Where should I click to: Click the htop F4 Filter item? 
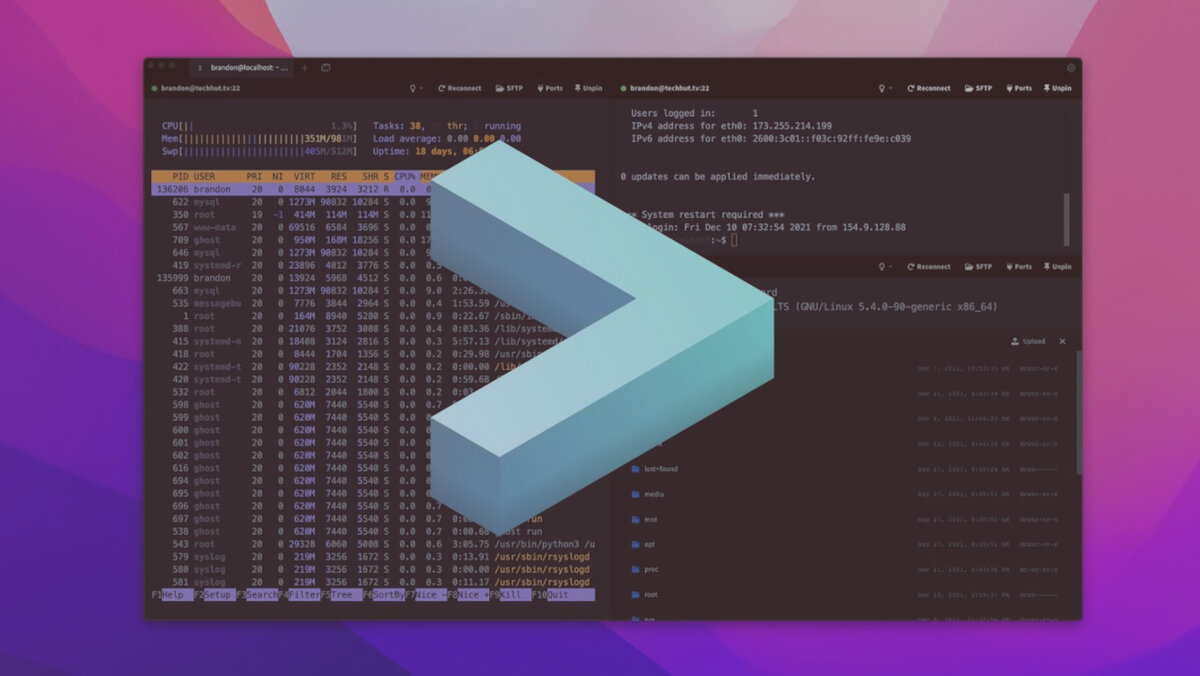click(298, 594)
